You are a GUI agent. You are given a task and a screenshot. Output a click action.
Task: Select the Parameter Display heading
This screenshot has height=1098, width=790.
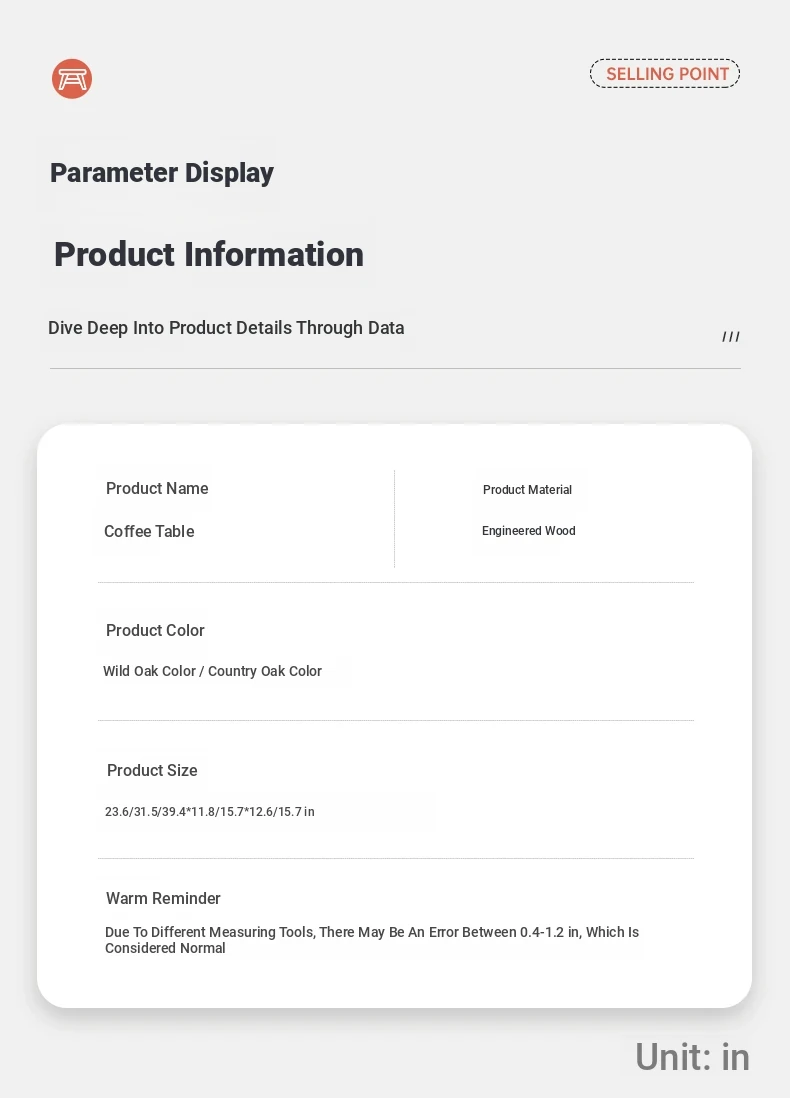click(162, 173)
